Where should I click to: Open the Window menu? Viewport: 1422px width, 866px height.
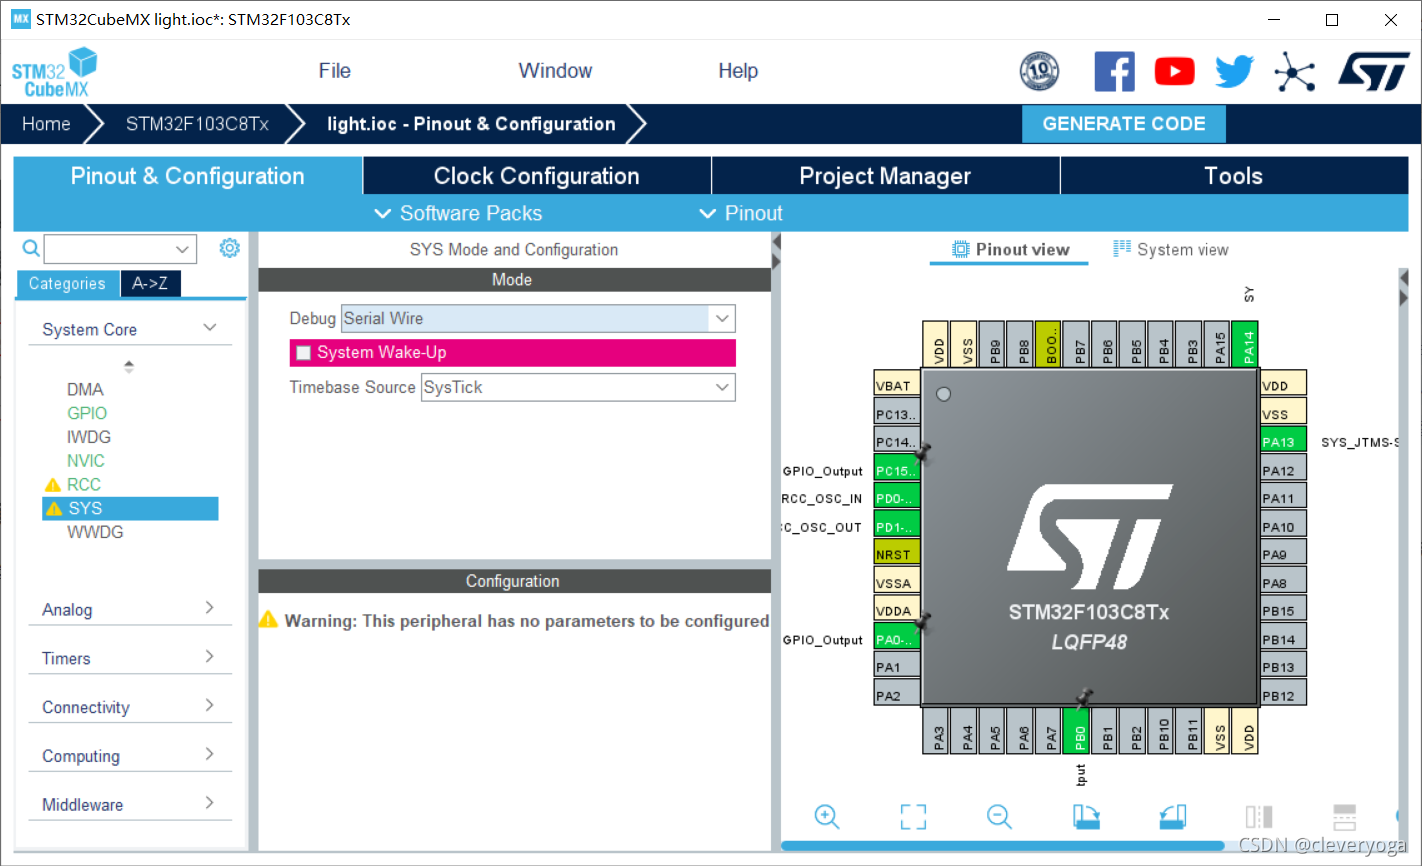tap(555, 71)
